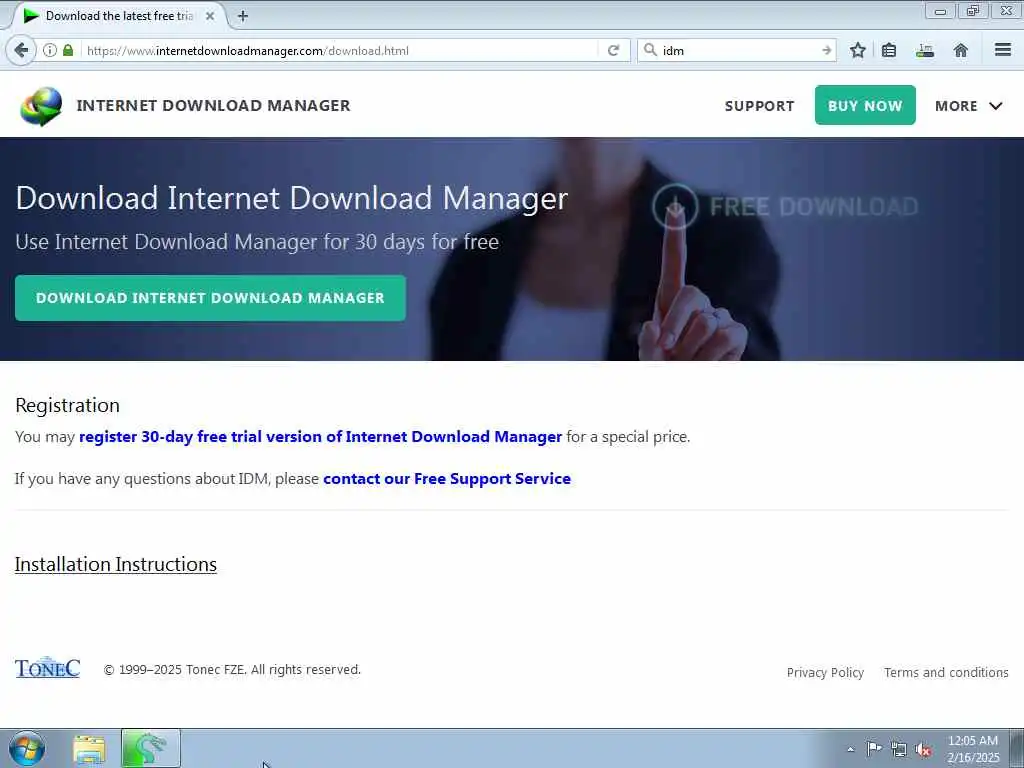The image size is (1024, 768).
Task: Reload the page with the refresh icon
Action: [613, 50]
